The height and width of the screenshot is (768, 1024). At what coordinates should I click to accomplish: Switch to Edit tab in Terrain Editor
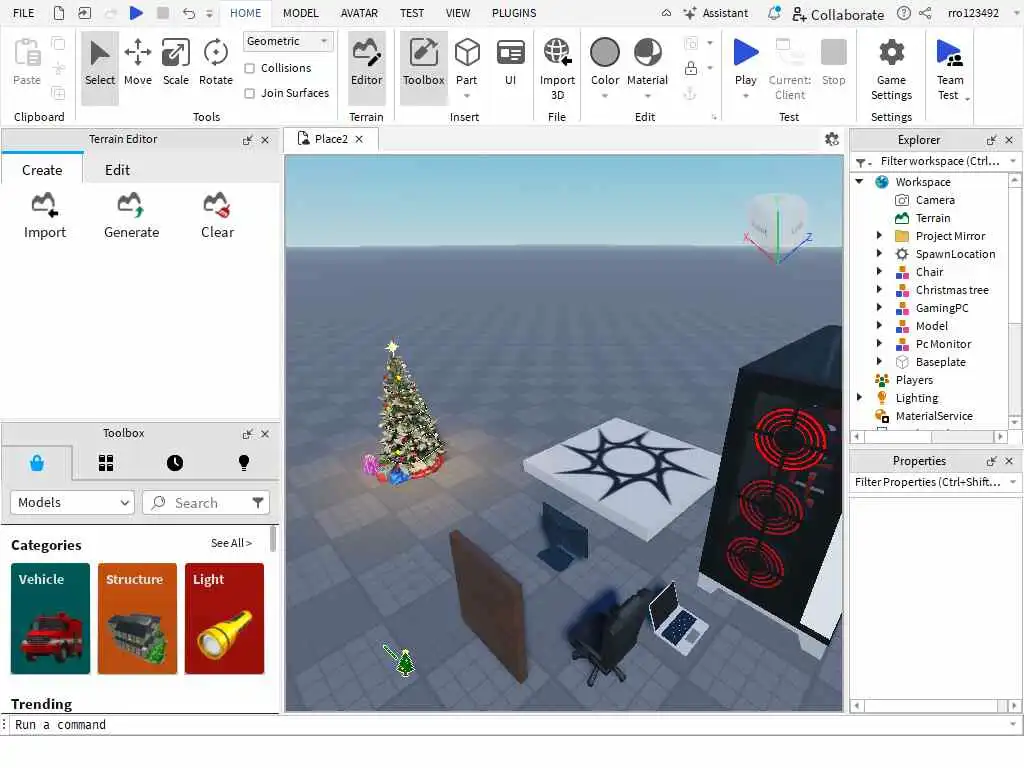pyautogui.click(x=118, y=170)
